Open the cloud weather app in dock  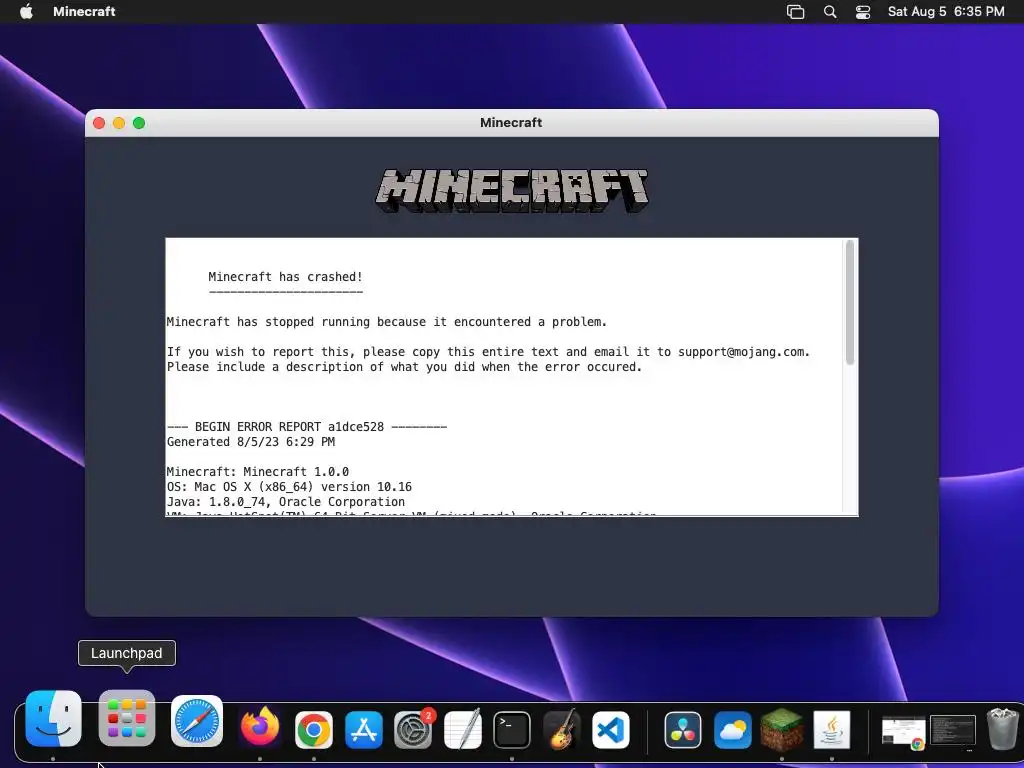(733, 729)
